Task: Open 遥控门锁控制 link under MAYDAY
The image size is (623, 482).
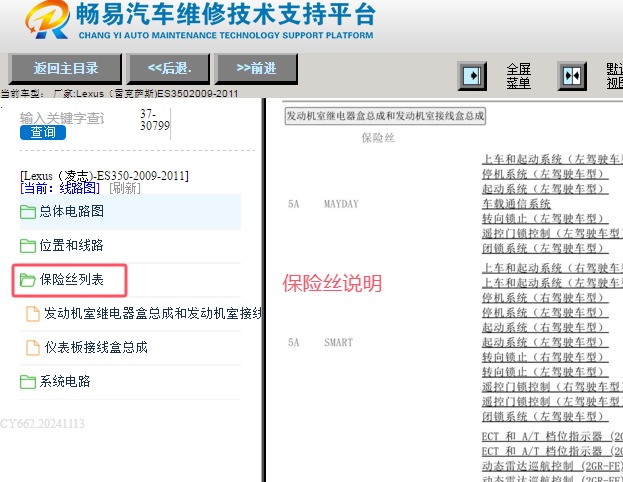Action: (x=552, y=233)
